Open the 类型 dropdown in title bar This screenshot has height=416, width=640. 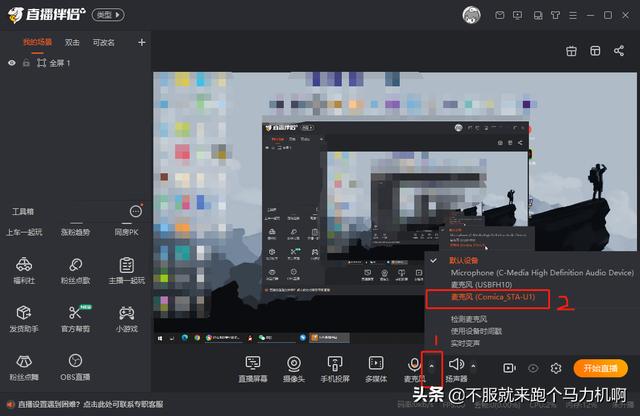point(109,15)
